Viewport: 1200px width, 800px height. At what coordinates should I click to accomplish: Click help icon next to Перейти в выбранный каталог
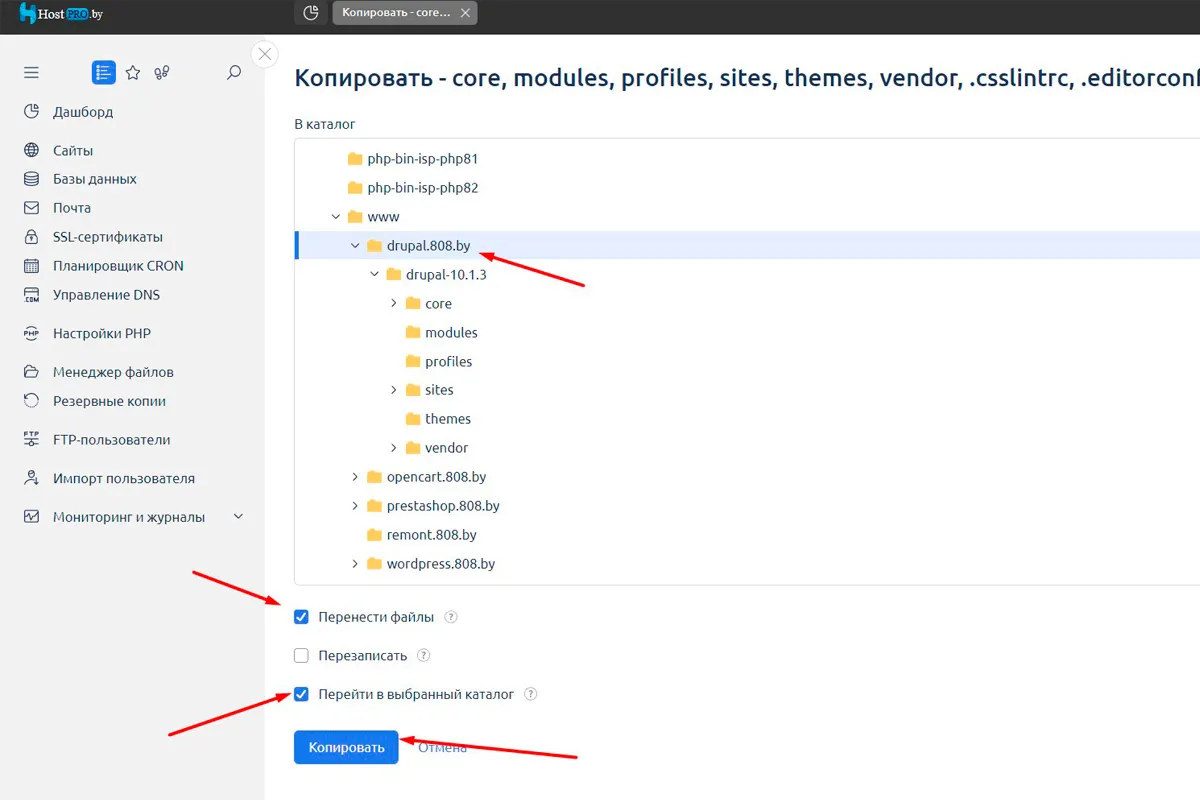[530, 694]
